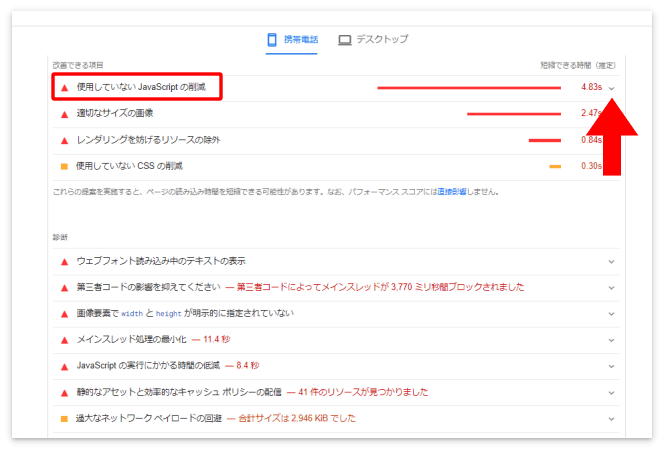Click the 11.4 秒 value text

click(216, 340)
